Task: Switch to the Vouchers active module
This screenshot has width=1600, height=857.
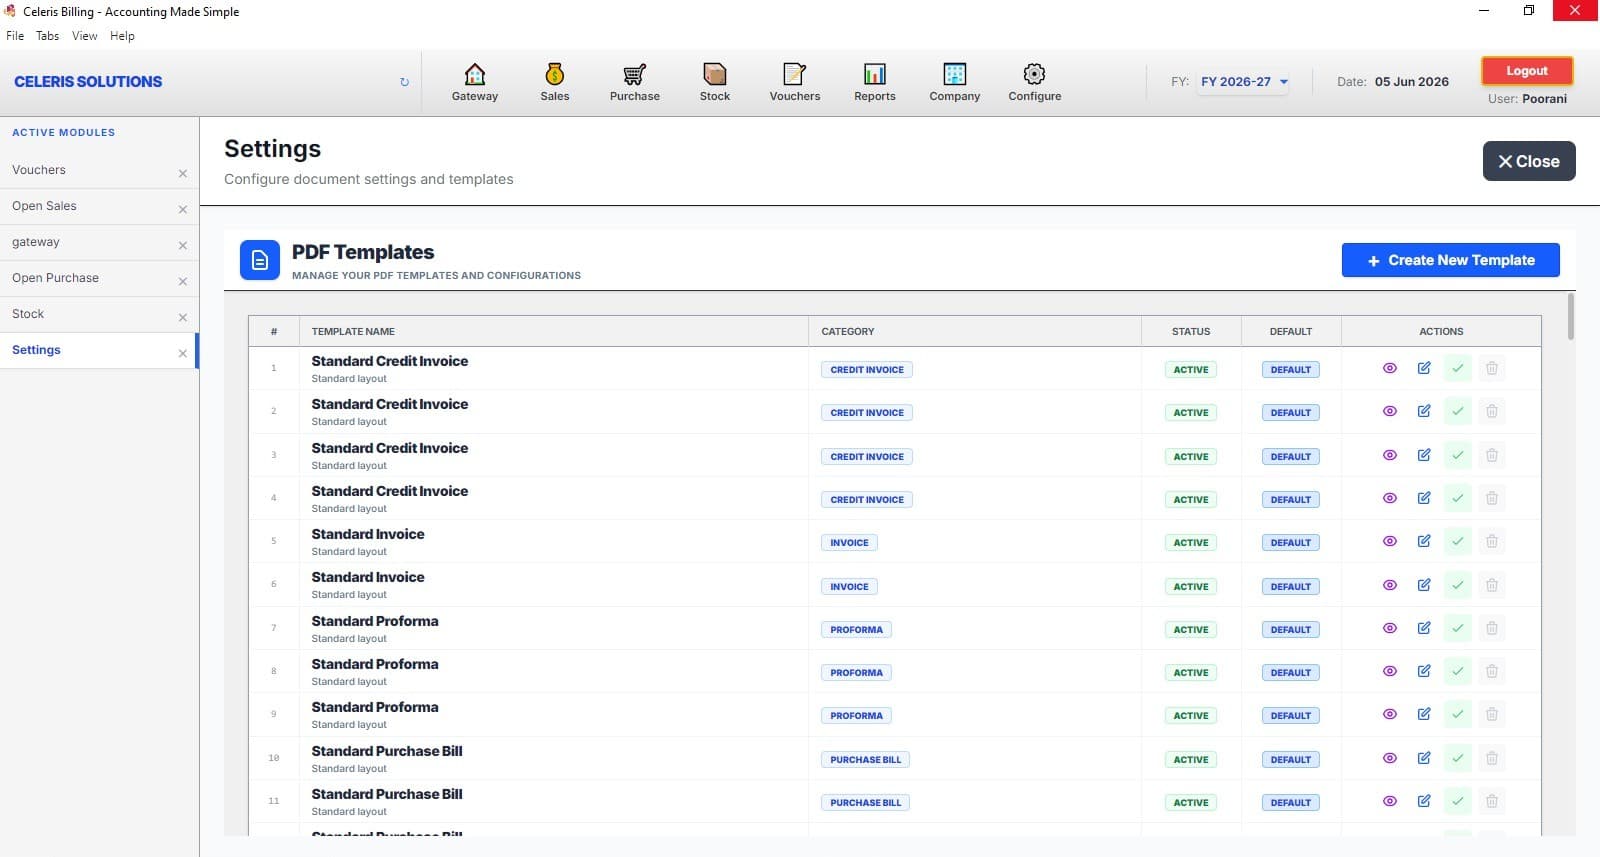Action: point(39,170)
